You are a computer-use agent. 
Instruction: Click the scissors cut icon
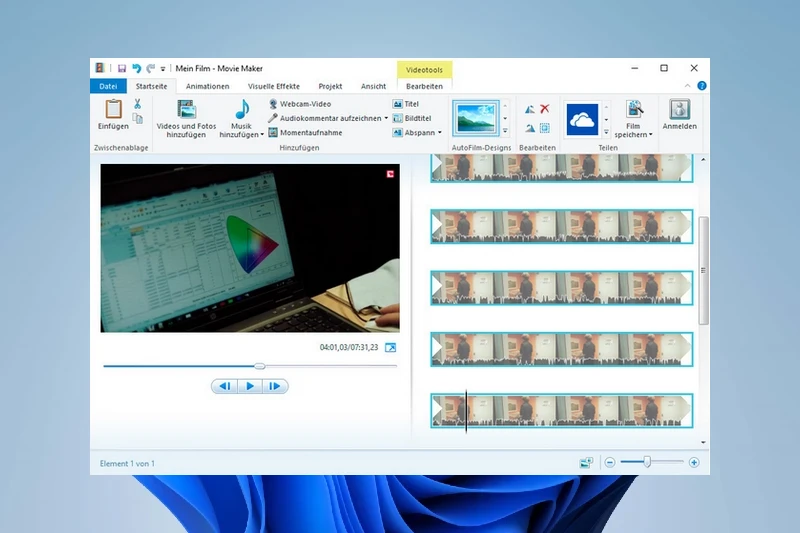[x=137, y=104]
